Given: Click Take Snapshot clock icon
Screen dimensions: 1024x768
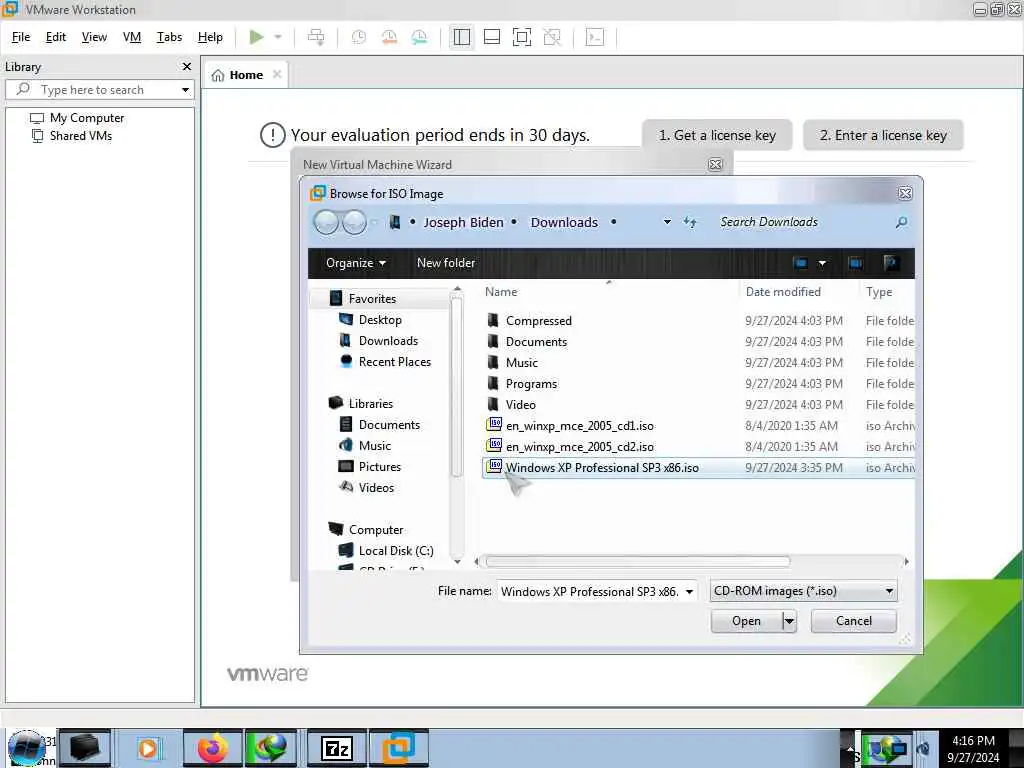Looking at the screenshot, I should point(359,37).
